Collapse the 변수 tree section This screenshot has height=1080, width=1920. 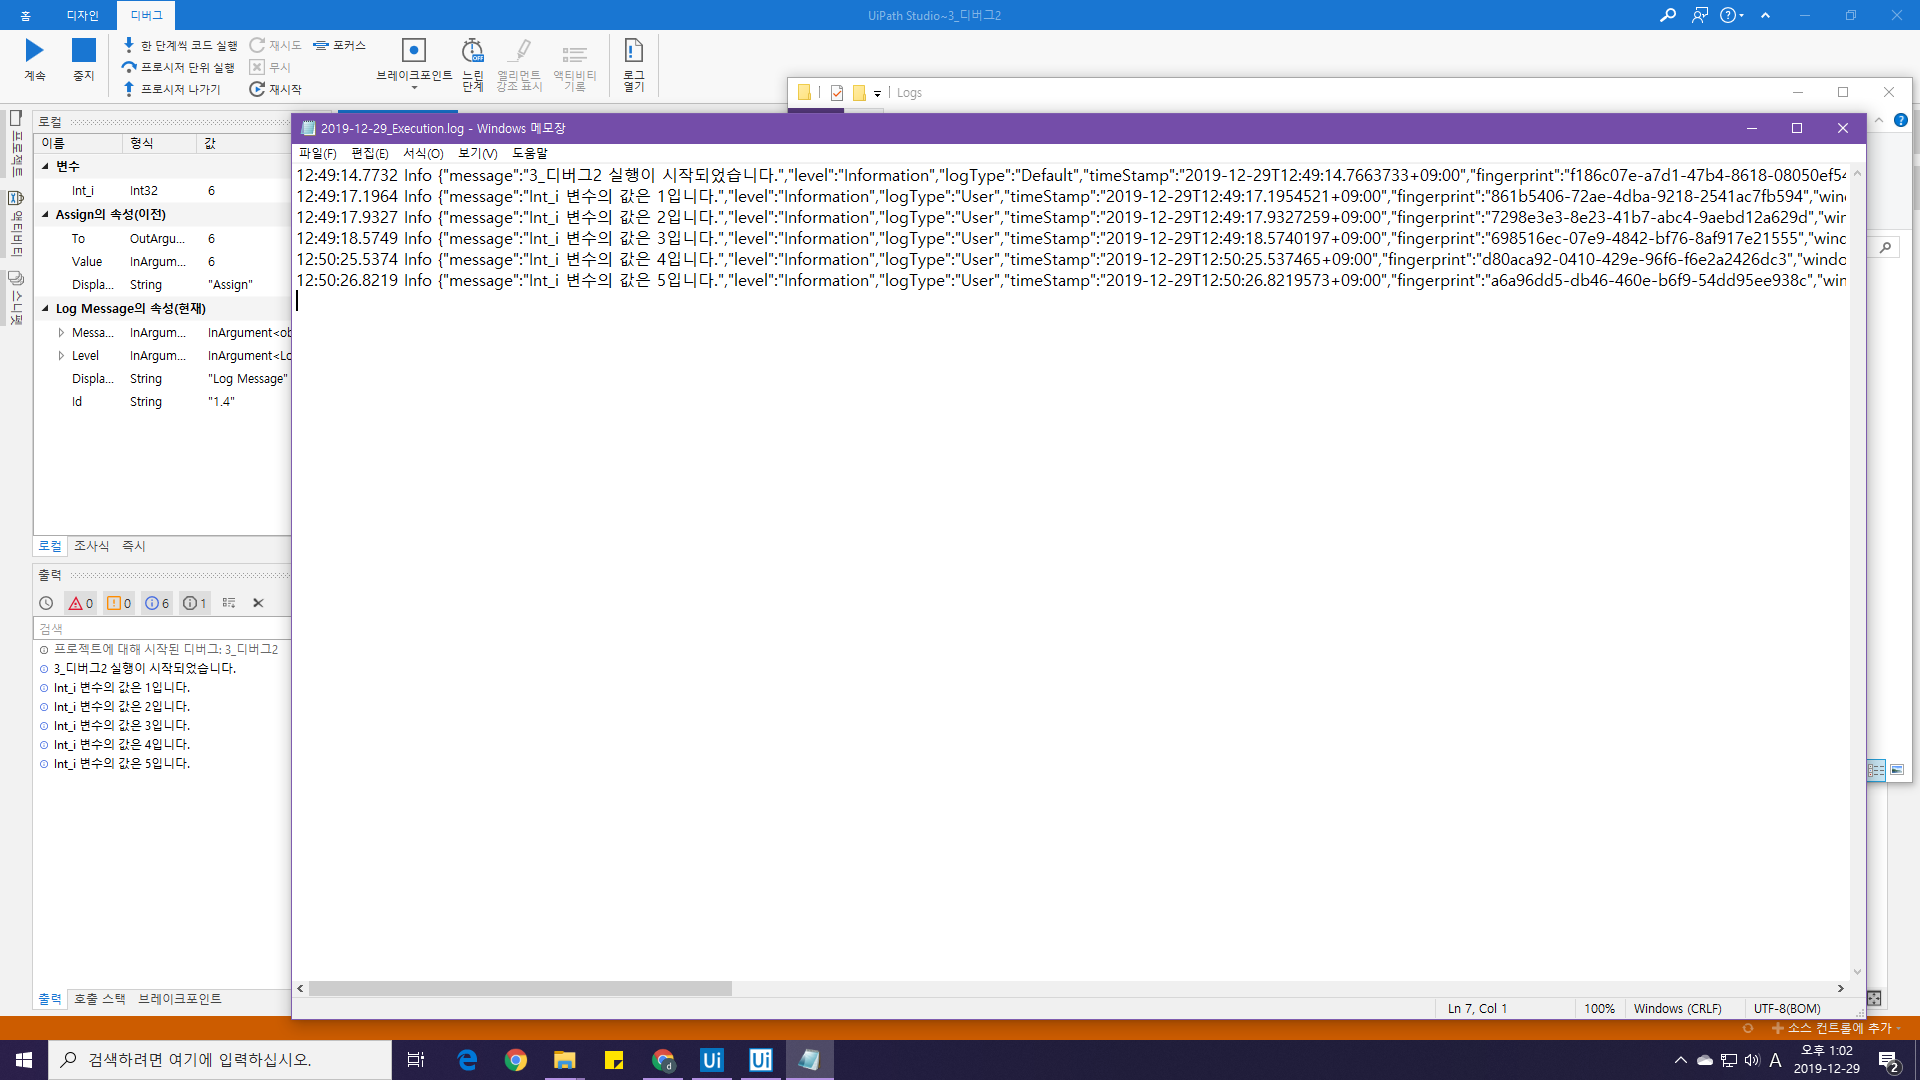(x=45, y=166)
